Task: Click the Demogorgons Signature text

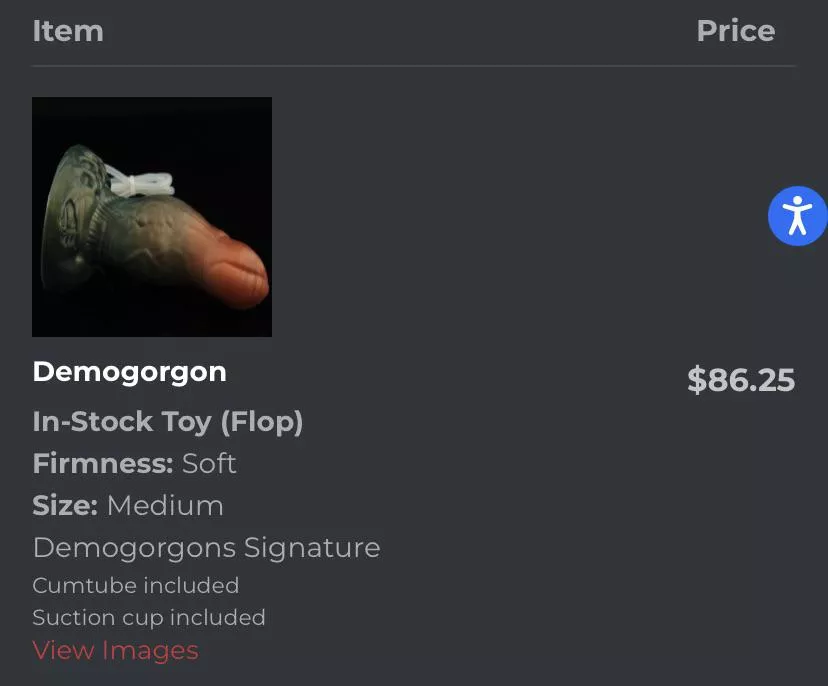Action: [x=206, y=547]
